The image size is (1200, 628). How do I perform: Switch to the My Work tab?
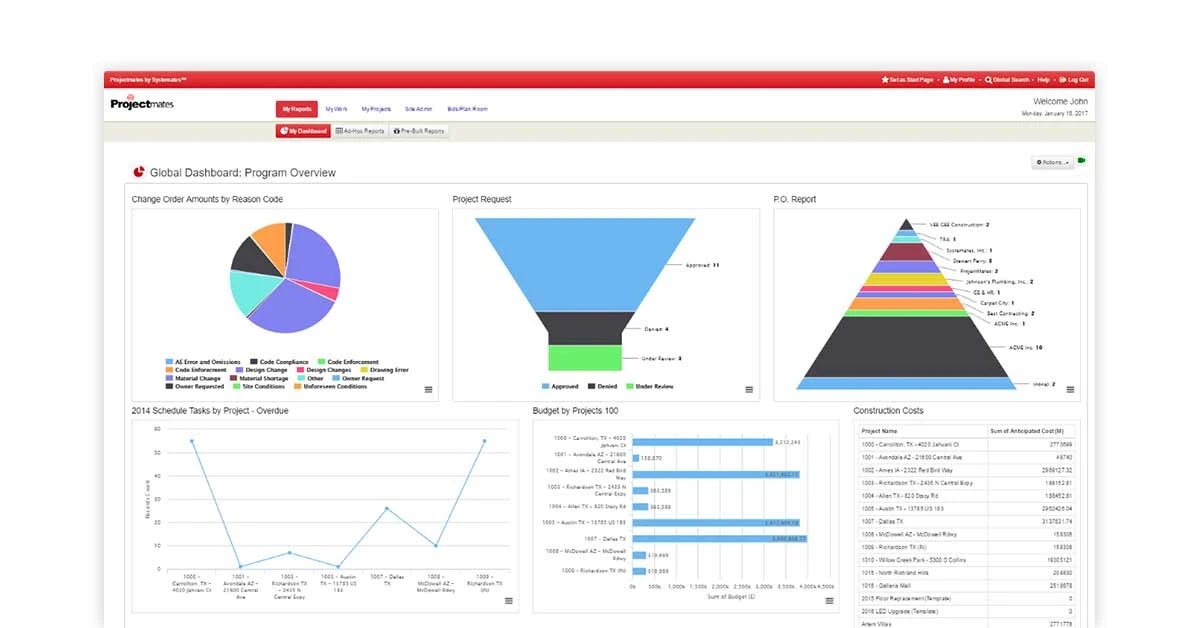point(337,108)
